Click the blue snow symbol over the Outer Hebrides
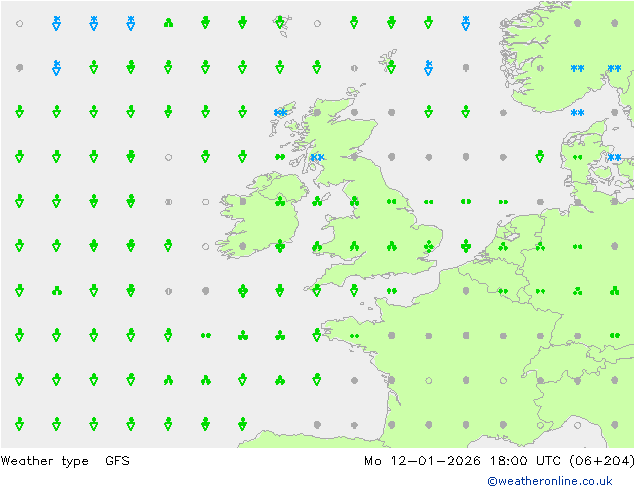634x490 pixels. [280, 113]
